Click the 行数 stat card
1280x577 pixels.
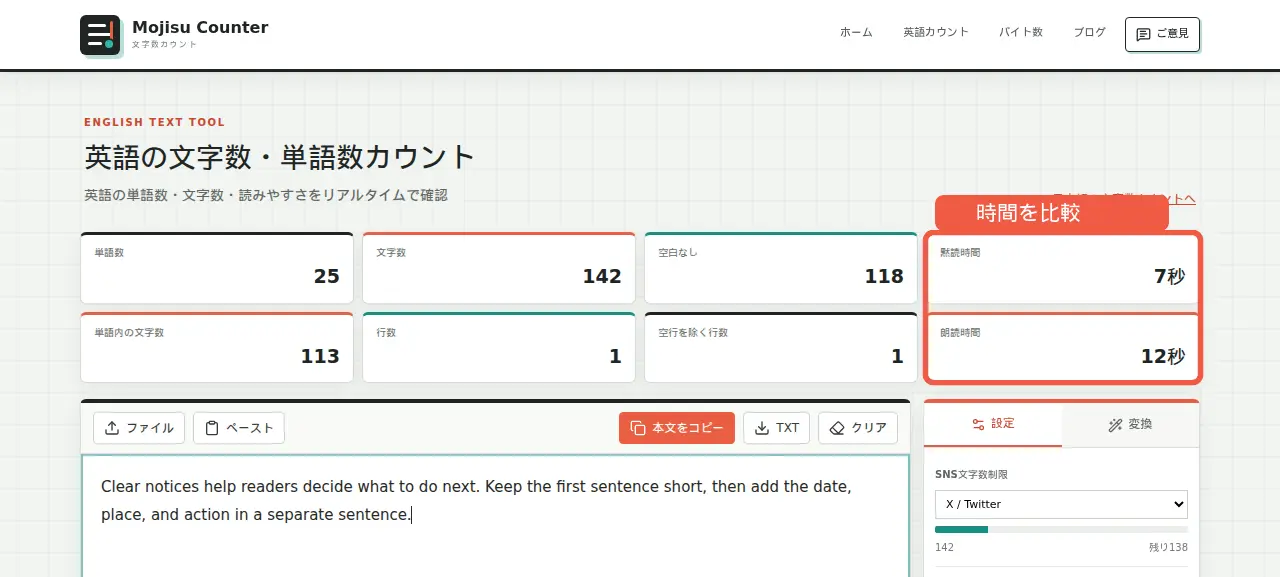[499, 348]
